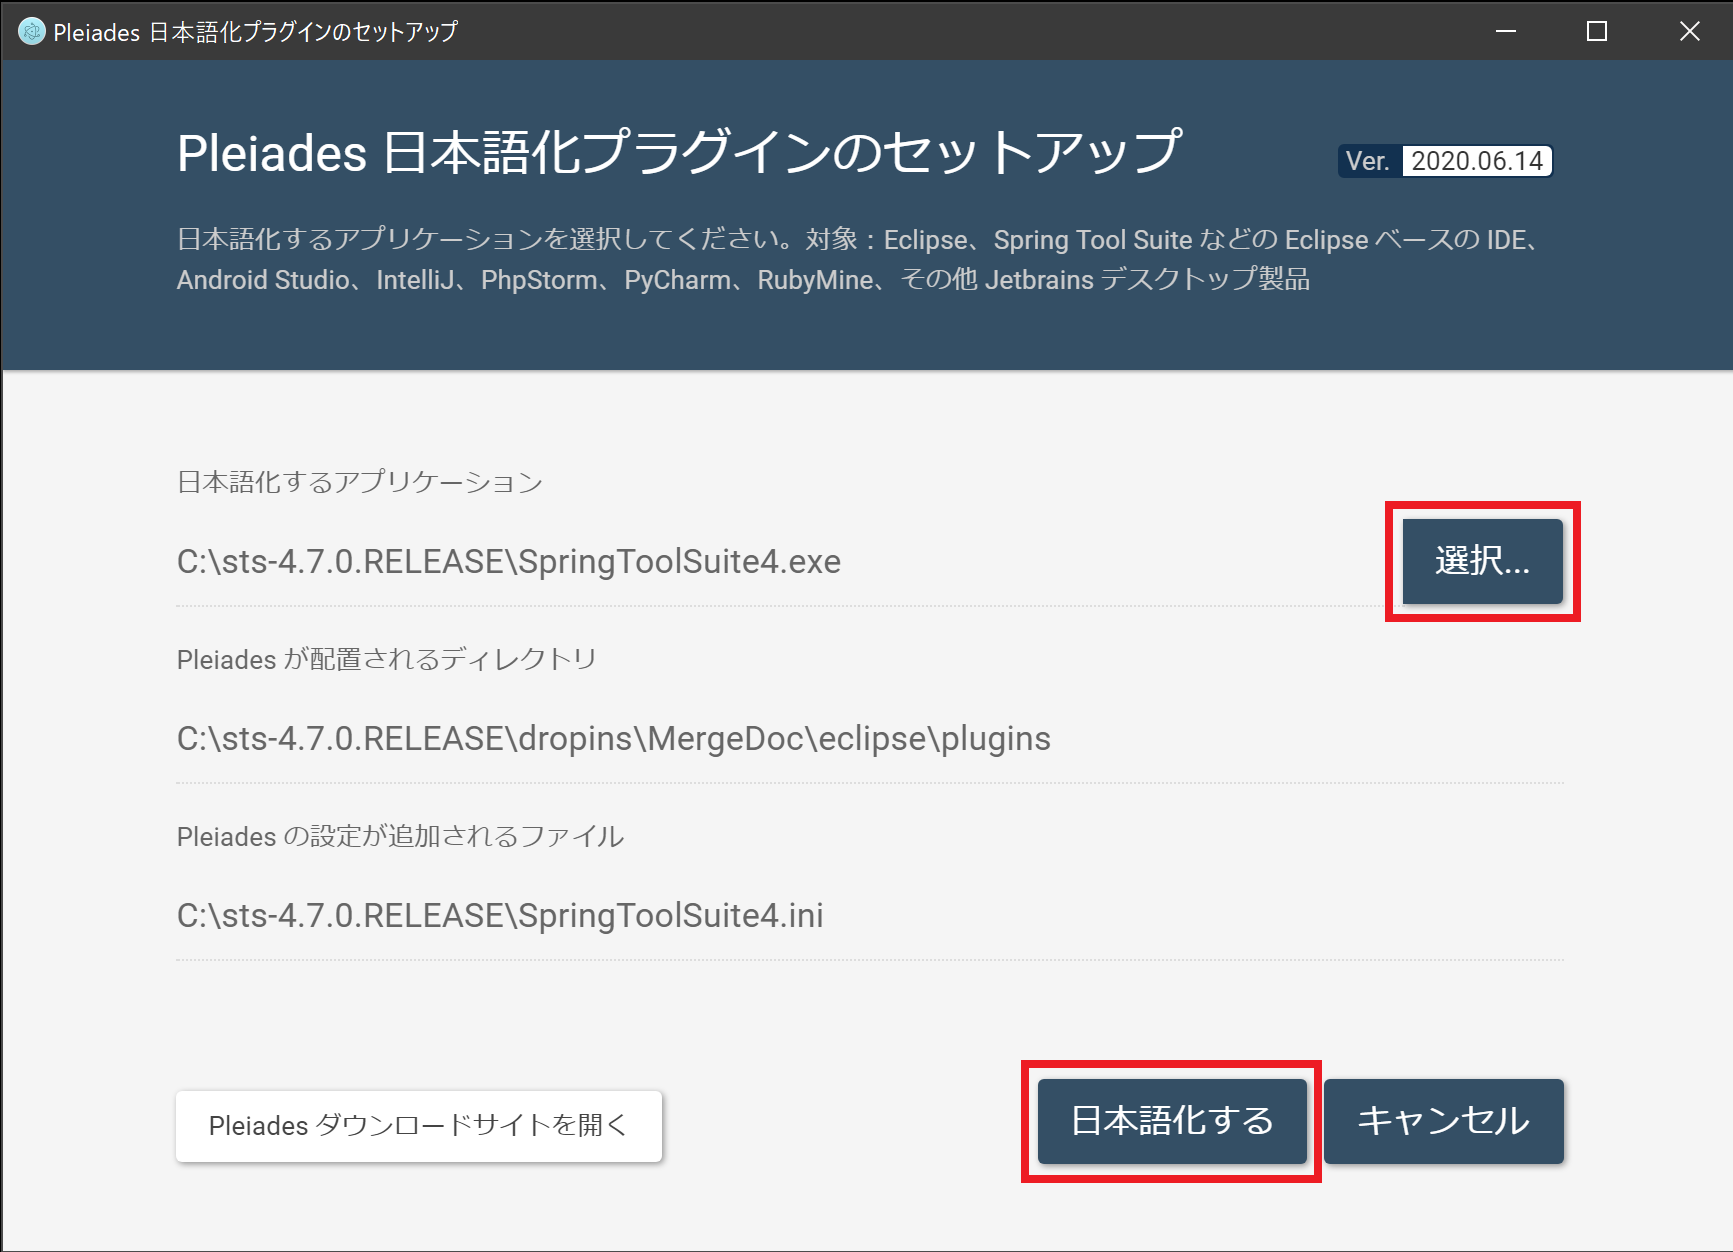Click the label 日本語化するアプリケーション
The width and height of the screenshot is (1733, 1252).
point(360,482)
